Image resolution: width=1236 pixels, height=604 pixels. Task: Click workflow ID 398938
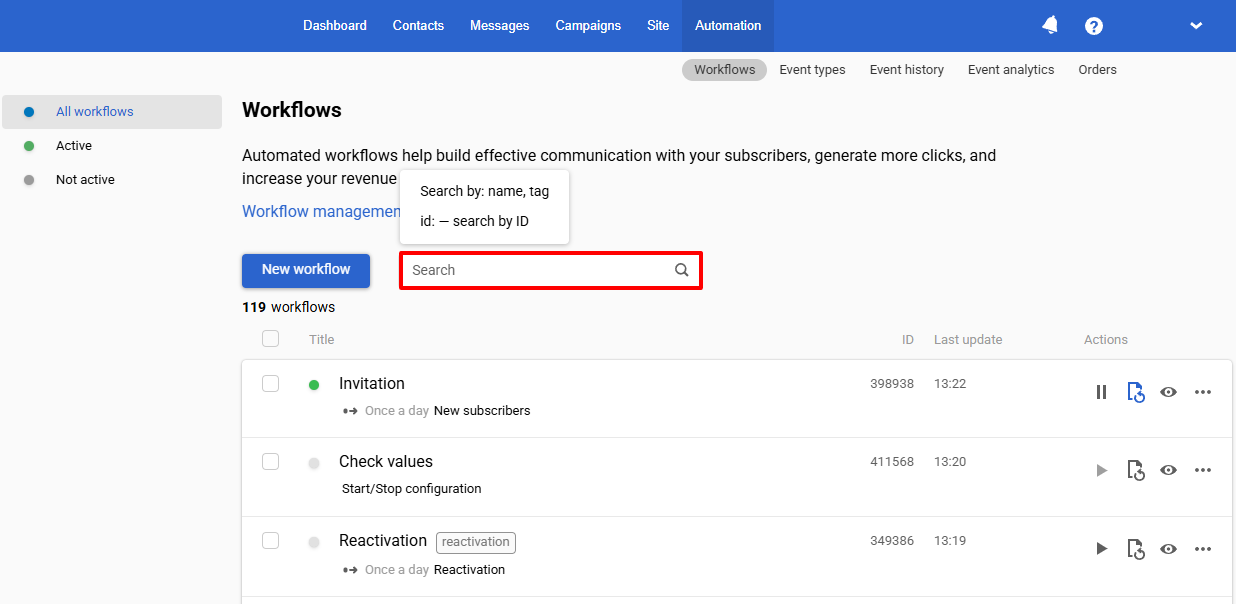tap(892, 384)
